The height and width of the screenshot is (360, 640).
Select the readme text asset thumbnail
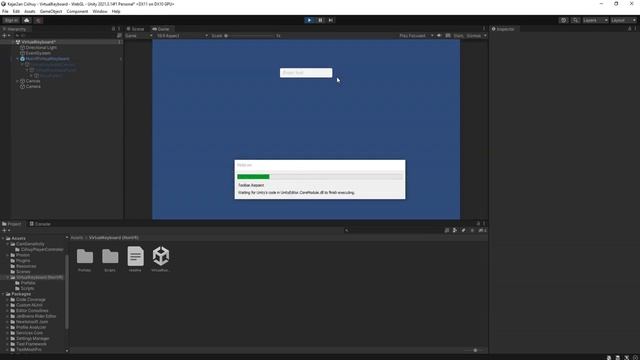tap(135, 259)
